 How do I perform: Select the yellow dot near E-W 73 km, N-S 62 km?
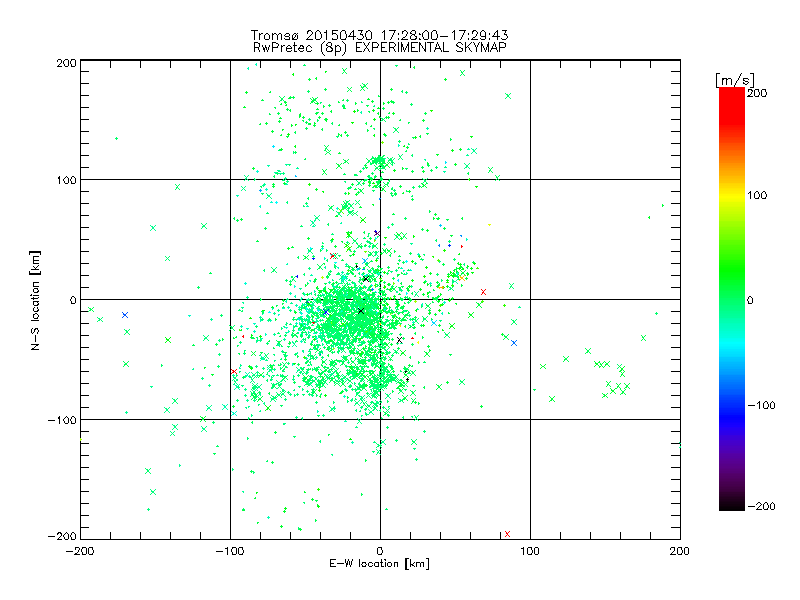coord(489,224)
